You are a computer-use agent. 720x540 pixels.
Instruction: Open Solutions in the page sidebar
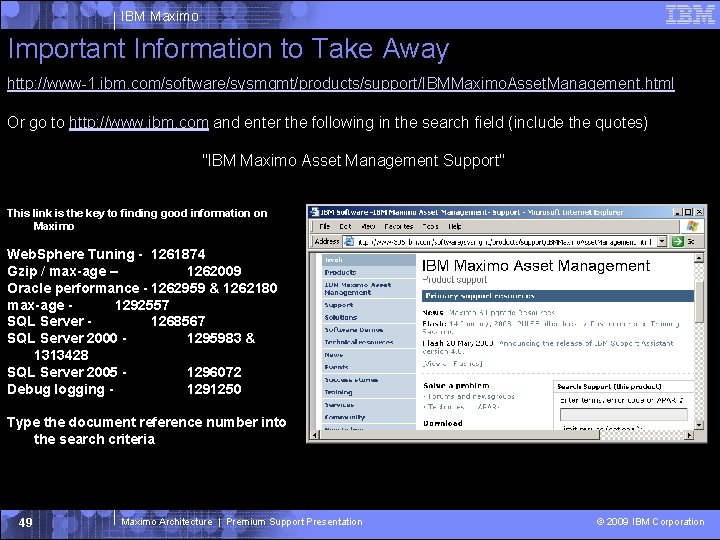tap(341, 317)
